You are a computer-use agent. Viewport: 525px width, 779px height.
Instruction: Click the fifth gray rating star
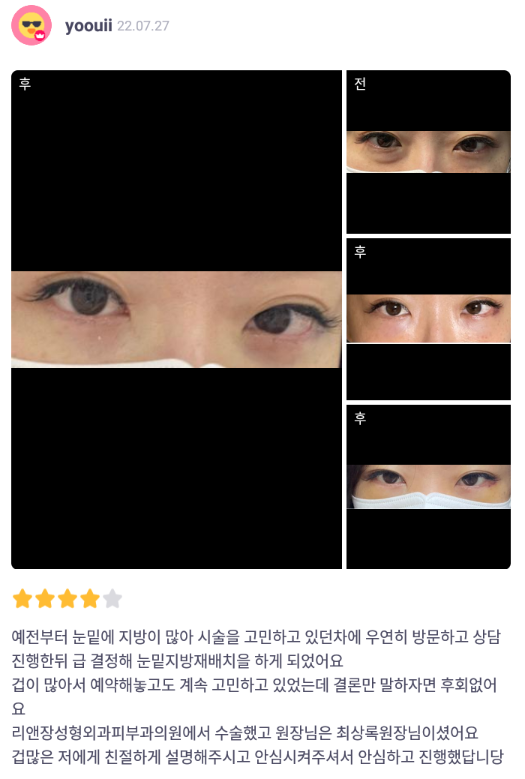point(112,599)
